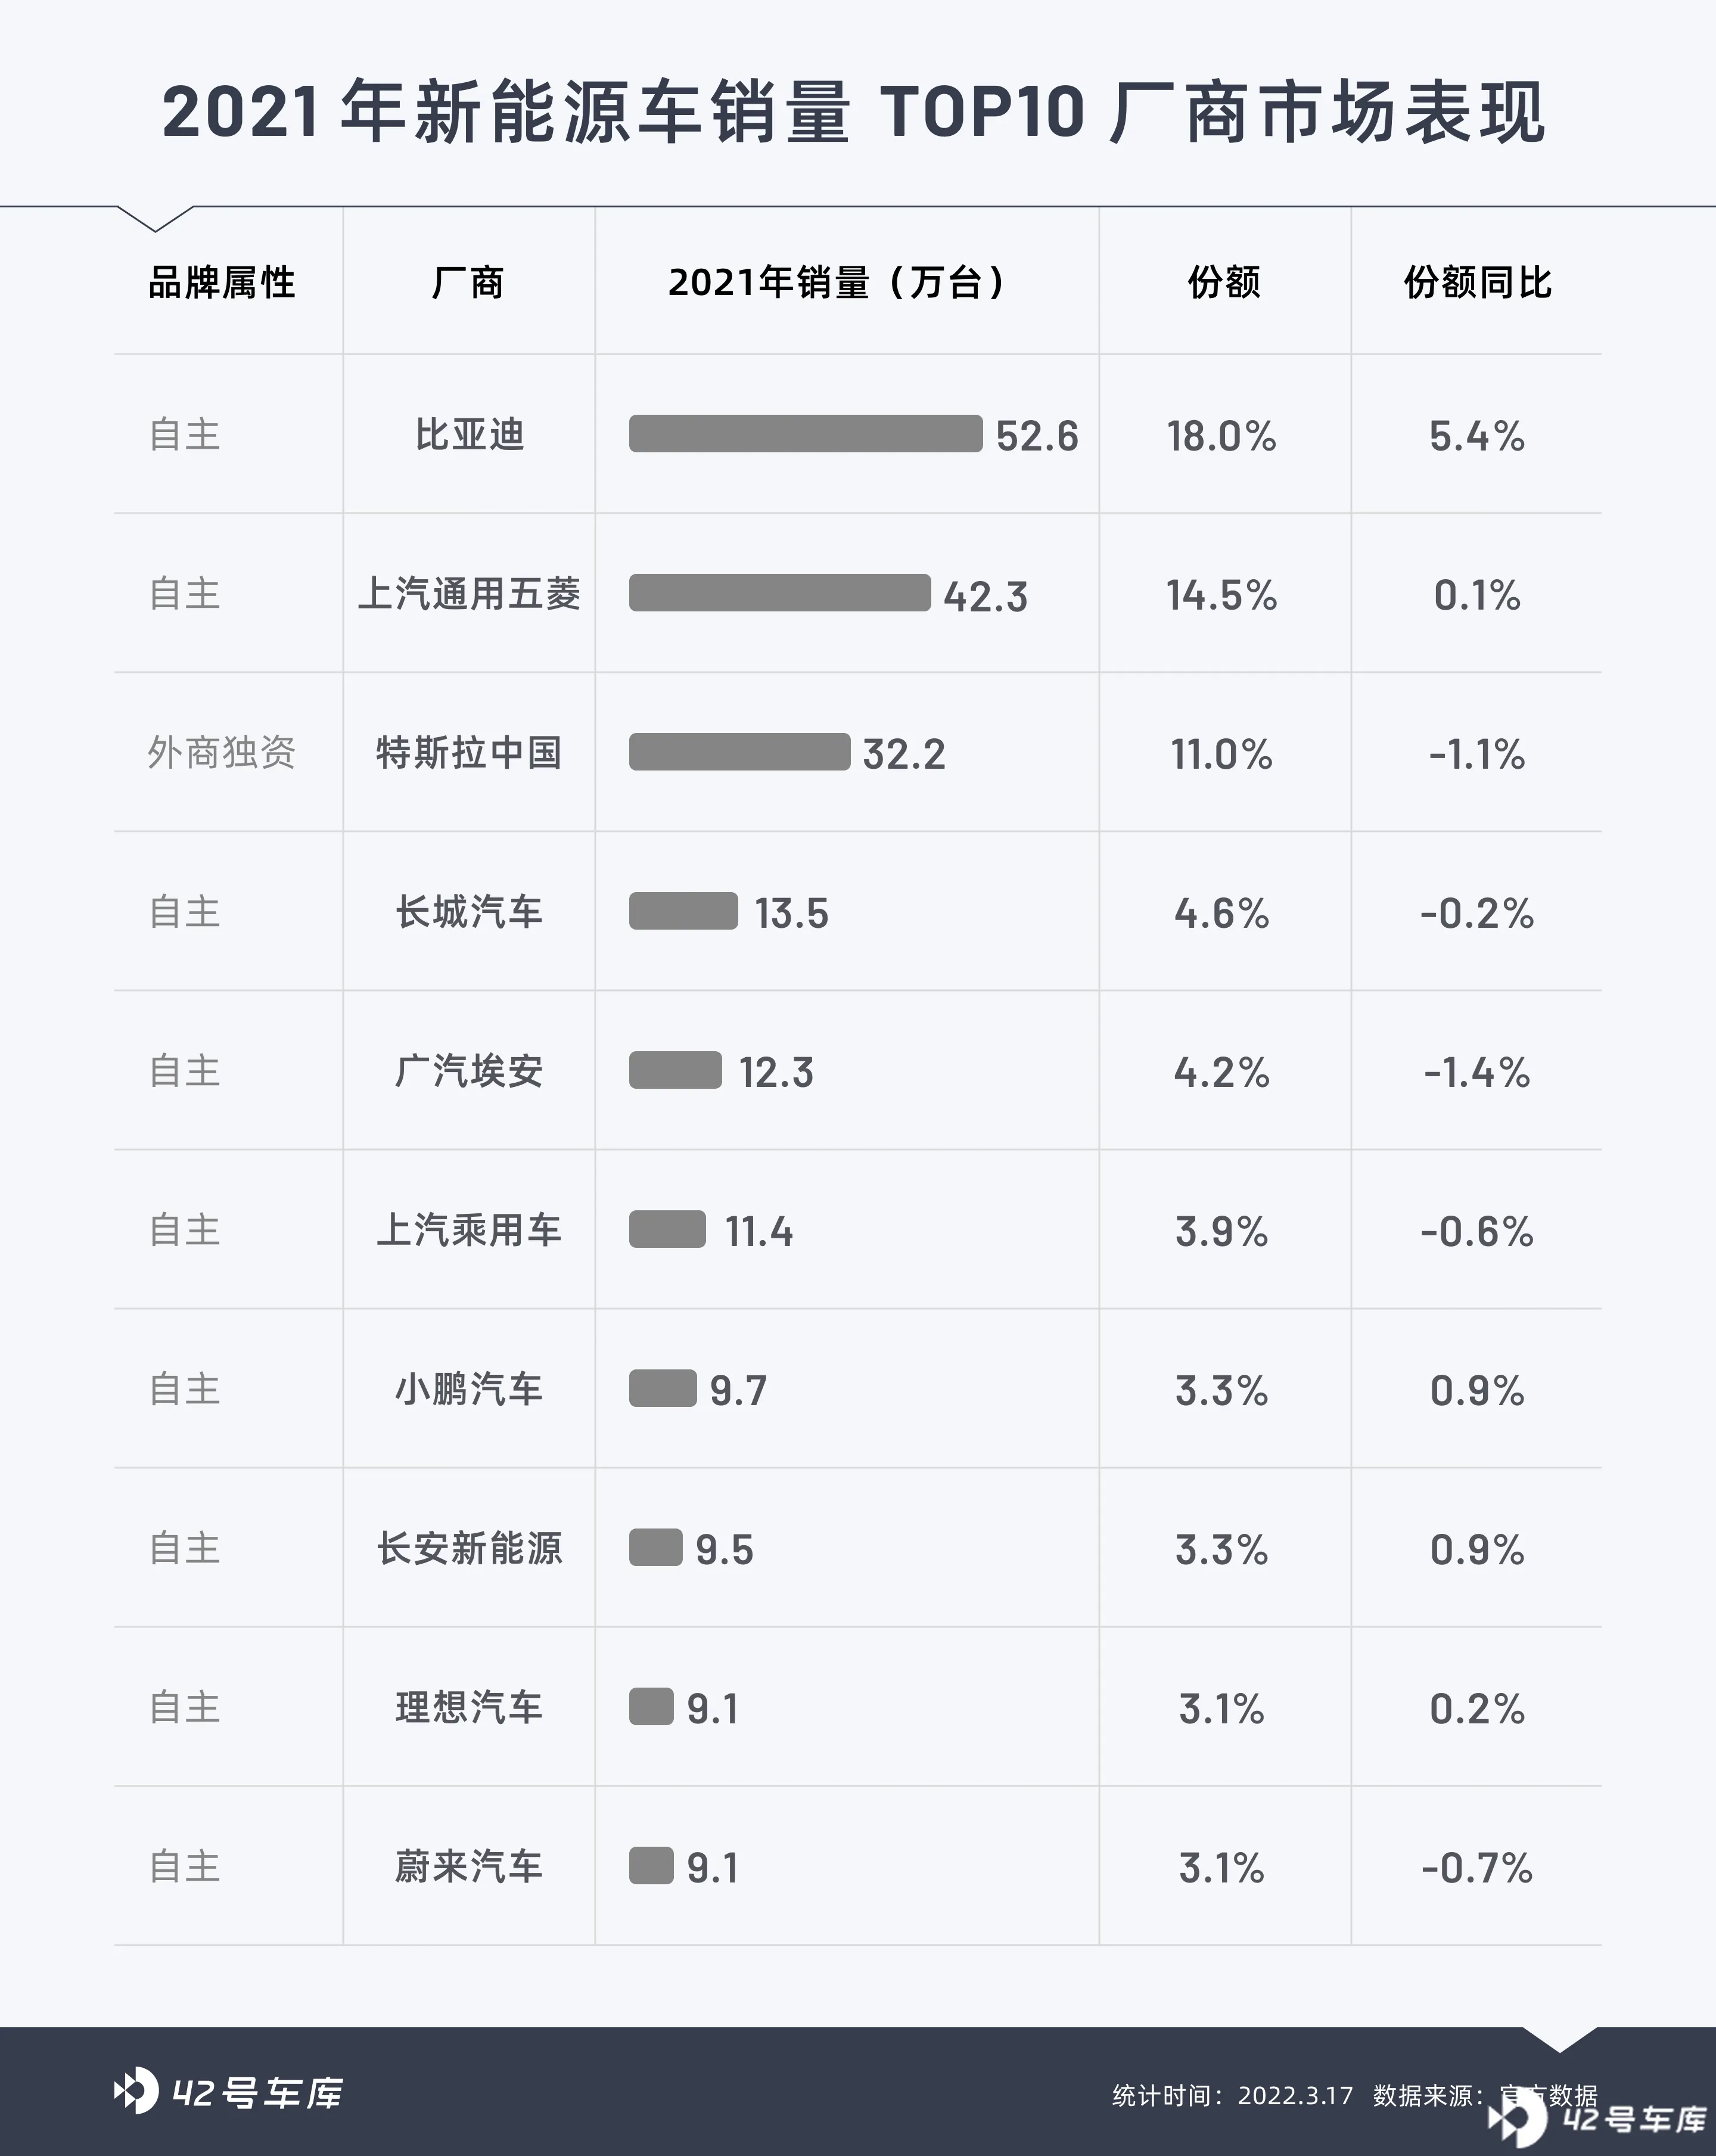Click the 42号车库 logo in the footer left
This screenshot has height=2156, width=1716.
[x=229, y=2091]
